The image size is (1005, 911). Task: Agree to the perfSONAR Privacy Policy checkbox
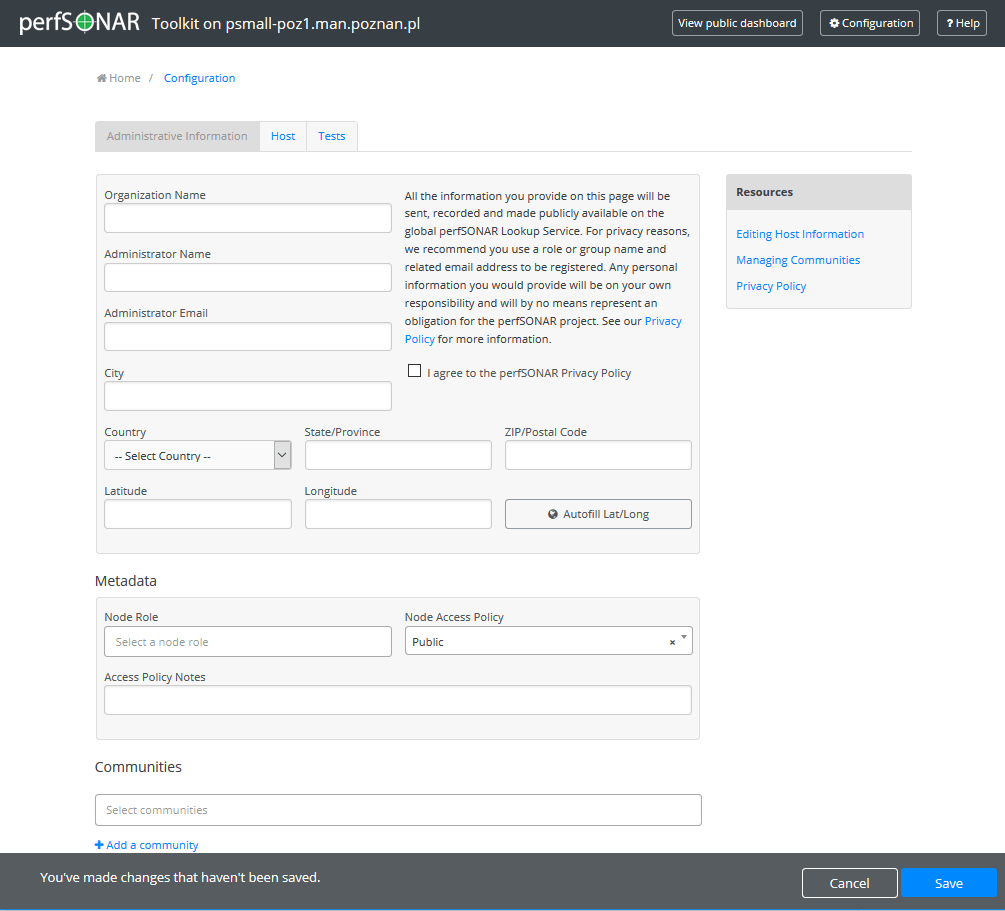[414, 370]
